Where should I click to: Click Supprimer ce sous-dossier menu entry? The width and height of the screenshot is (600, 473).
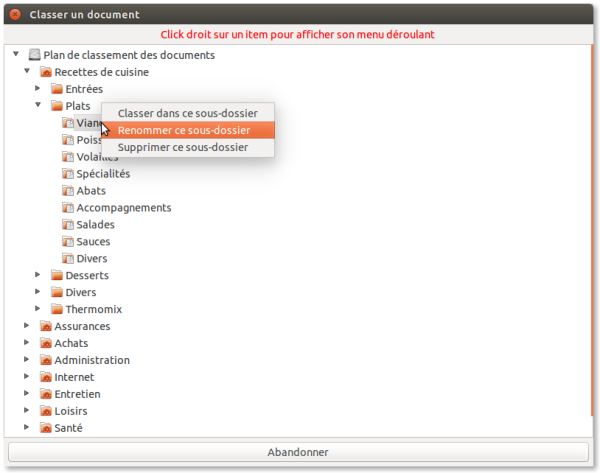pyautogui.click(x=182, y=147)
